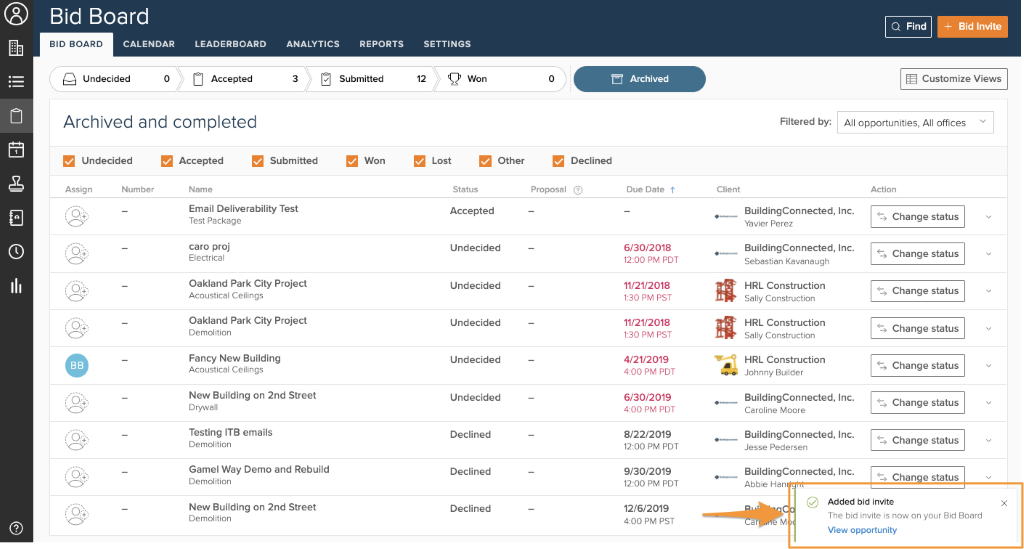Open the Analytics tab
1024x549 pixels.
pyautogui.click(x=312, y=44)
